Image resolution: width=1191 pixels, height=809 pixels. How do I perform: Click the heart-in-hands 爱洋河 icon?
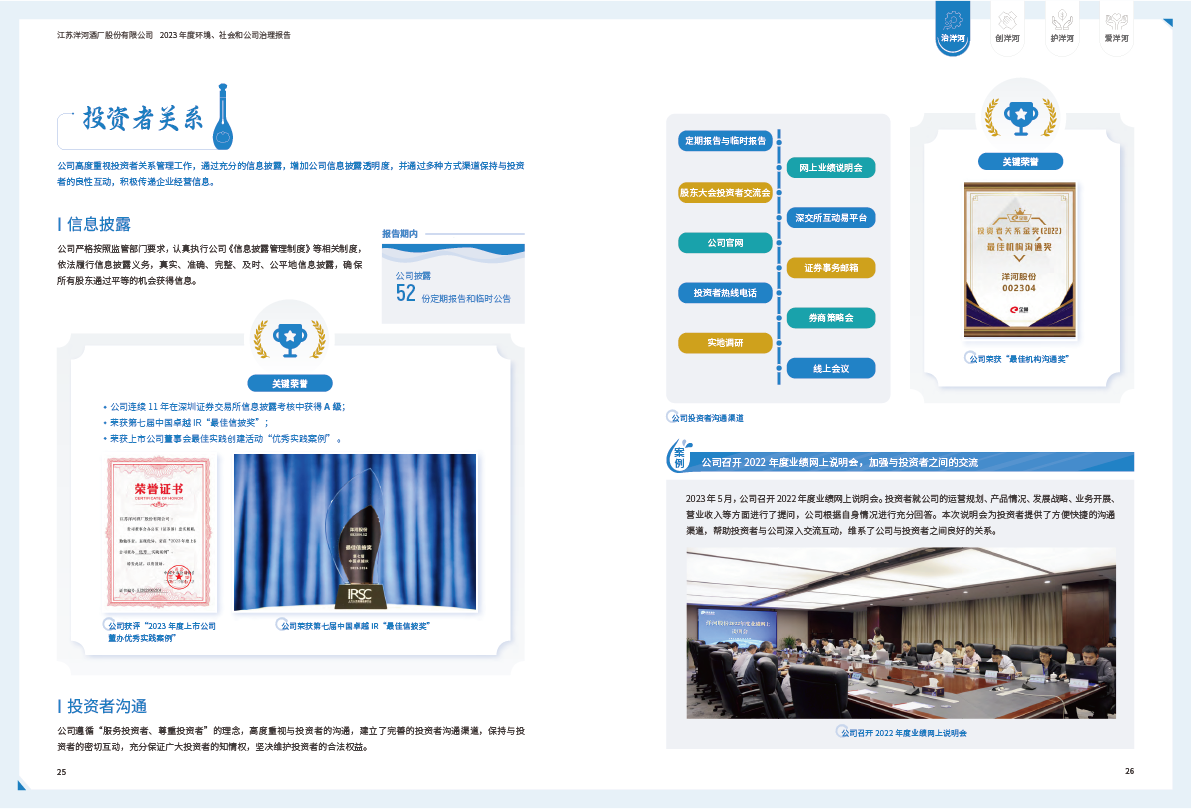coord(1116,20)
